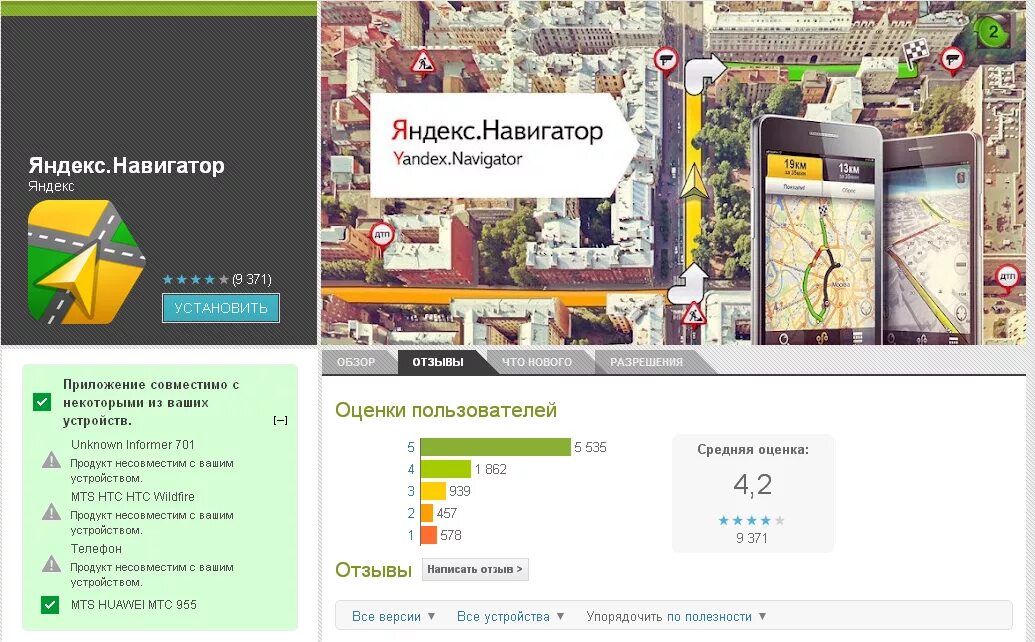Viewport: 1035px width, 642px height.
Task: Click the MTS HTC HTC Wildfire device entry
Action: [x=133, y=496]
